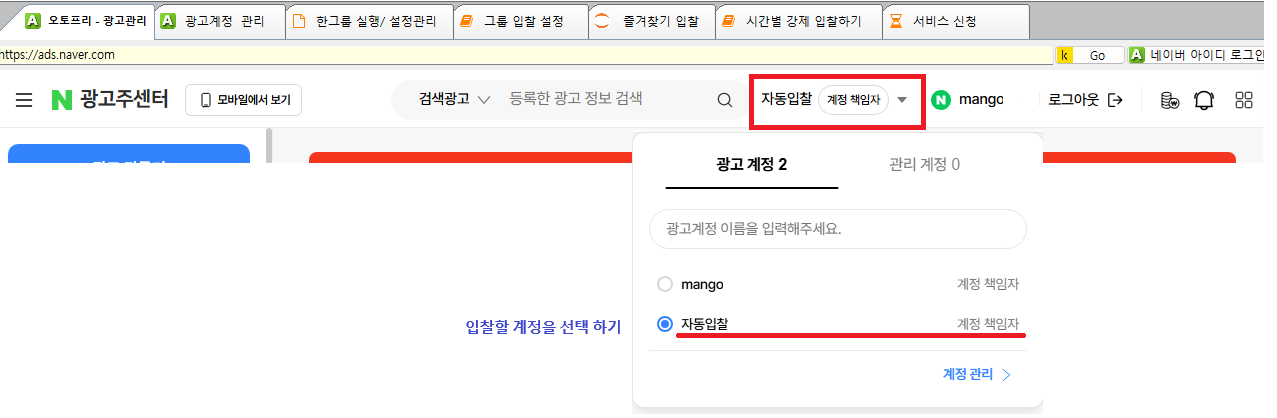This screenshot has width=1277, height=418.
Task: Open the hamburger menu icon
Action: coord(24,100)
